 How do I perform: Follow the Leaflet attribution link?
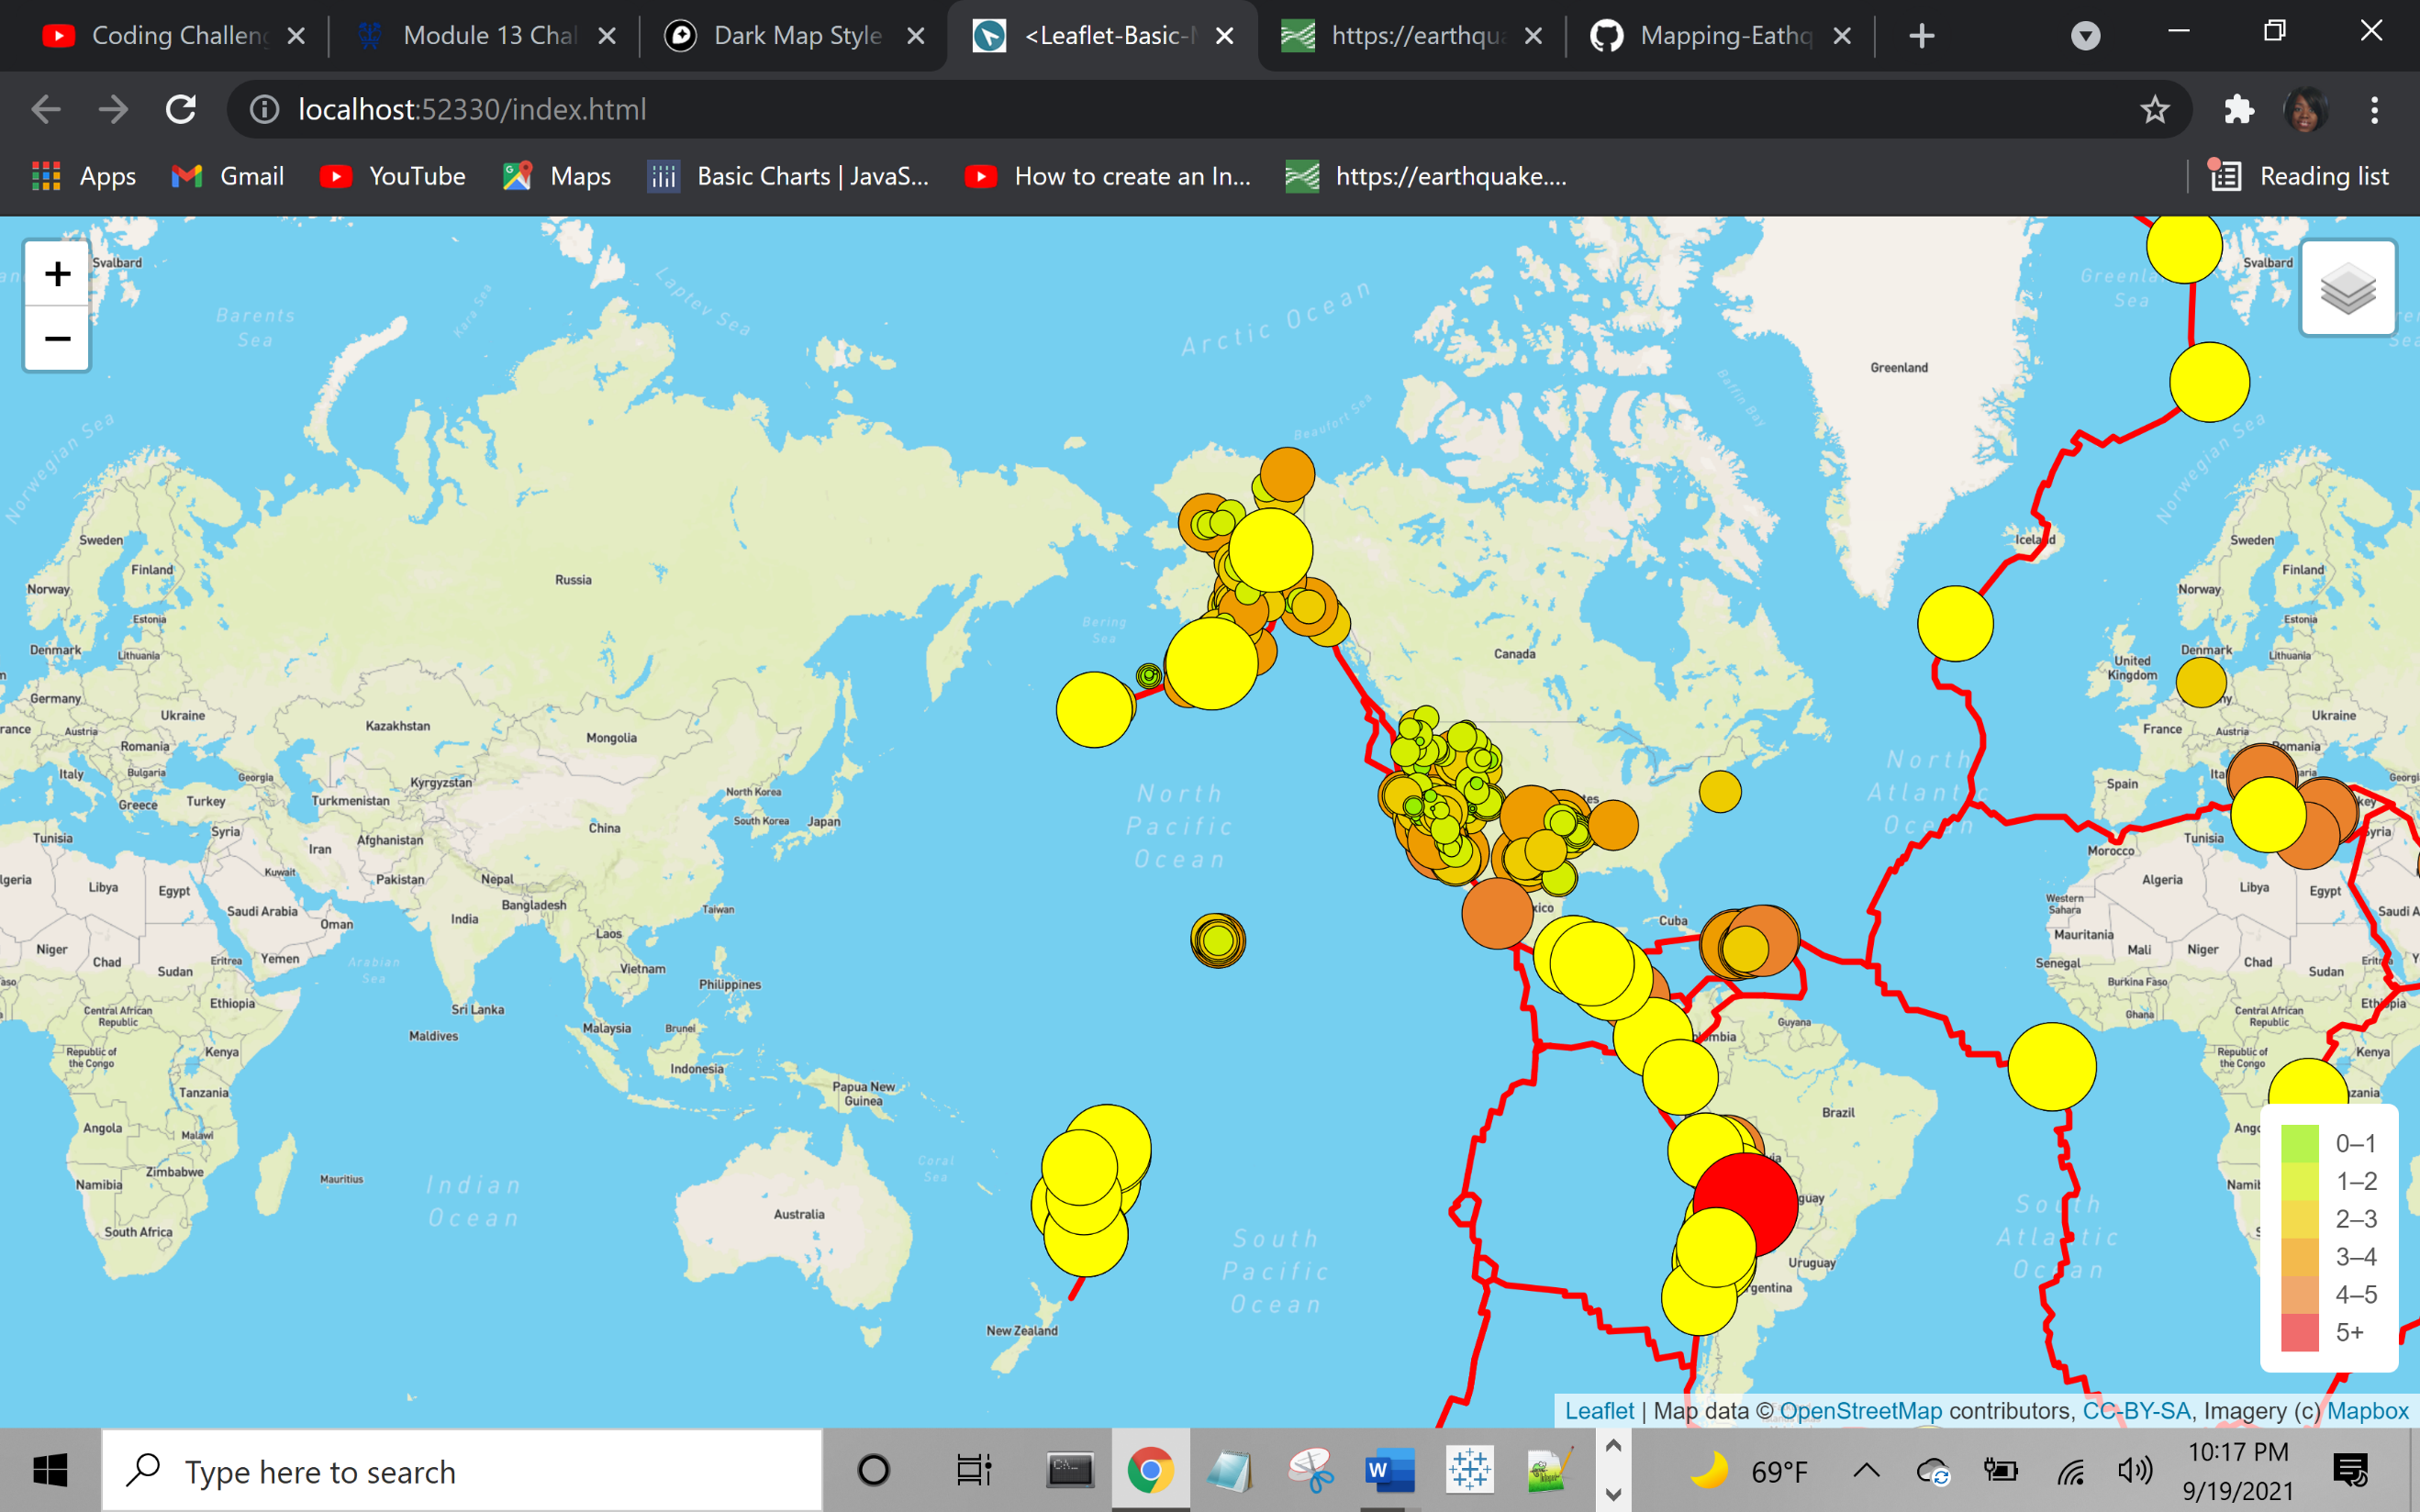pos(1599,1410)
